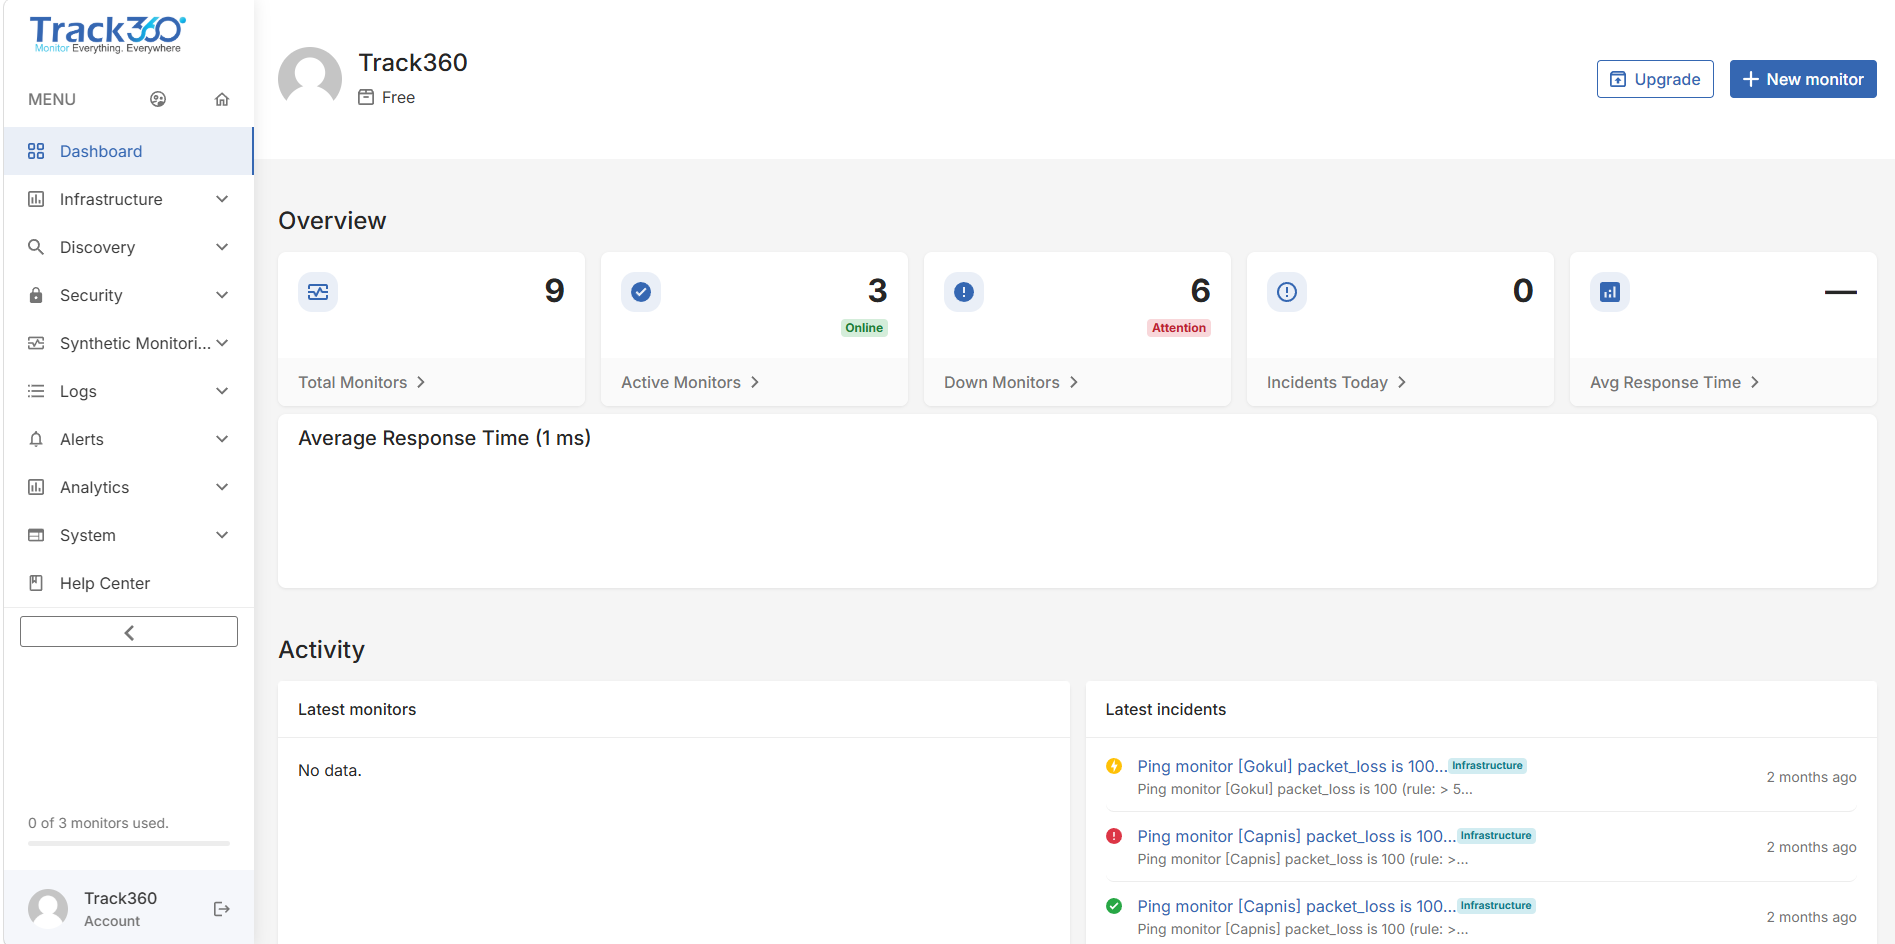Click the Track360 logo

pyautogui.click(x=108, y=35)
